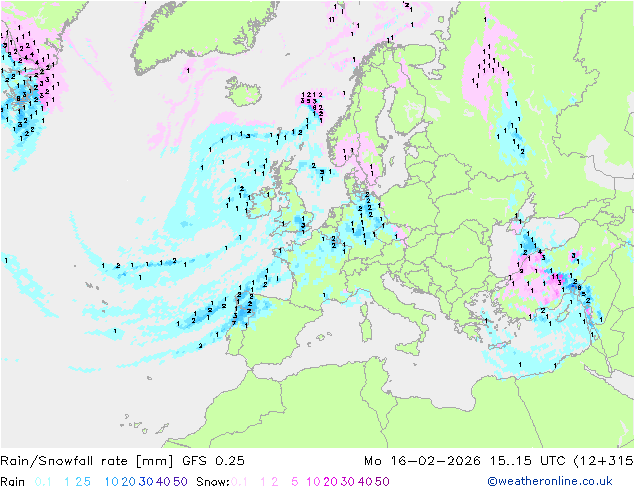Click the "GFS 0.25" model label

pos(213,461)
